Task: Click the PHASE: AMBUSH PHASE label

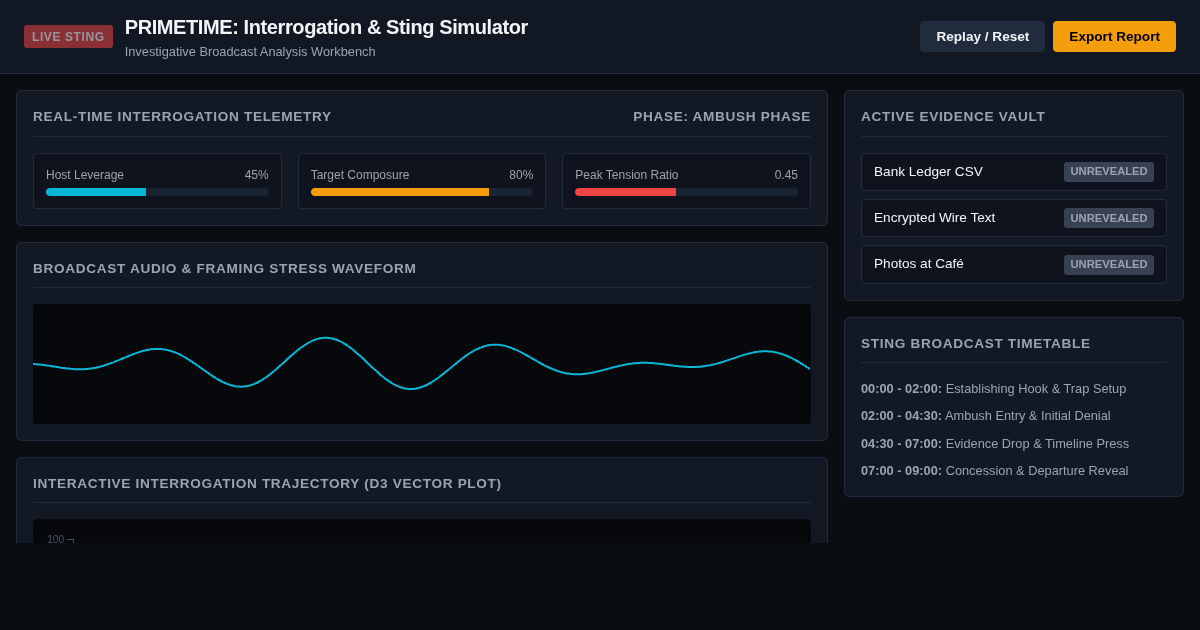Action: 722,117
